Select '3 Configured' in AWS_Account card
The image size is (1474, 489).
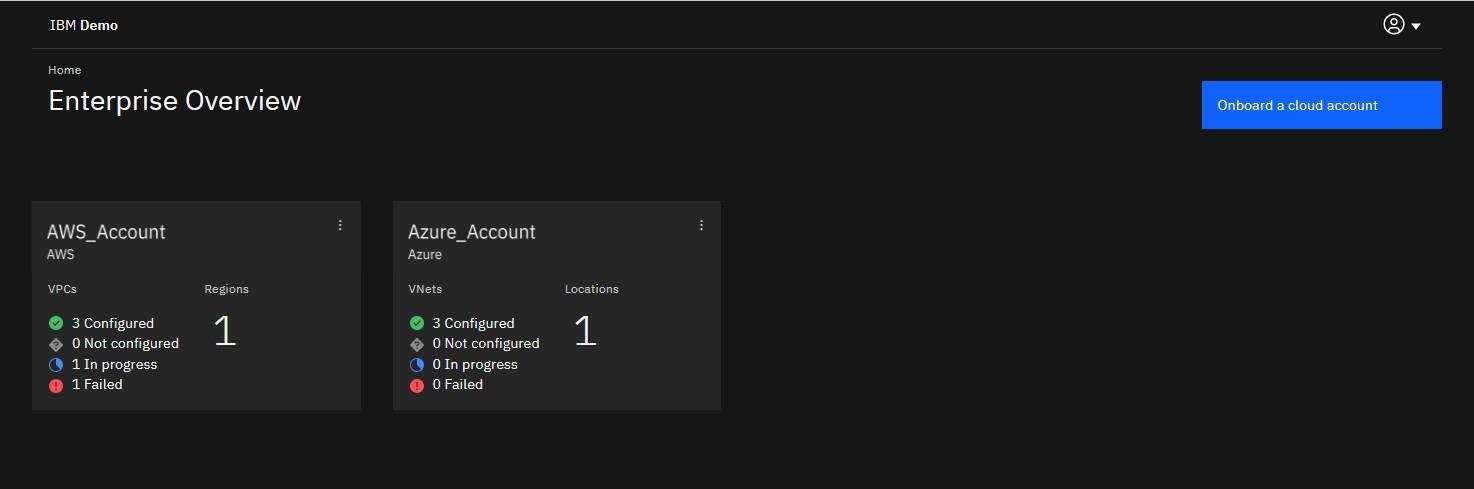pos(113,323)
